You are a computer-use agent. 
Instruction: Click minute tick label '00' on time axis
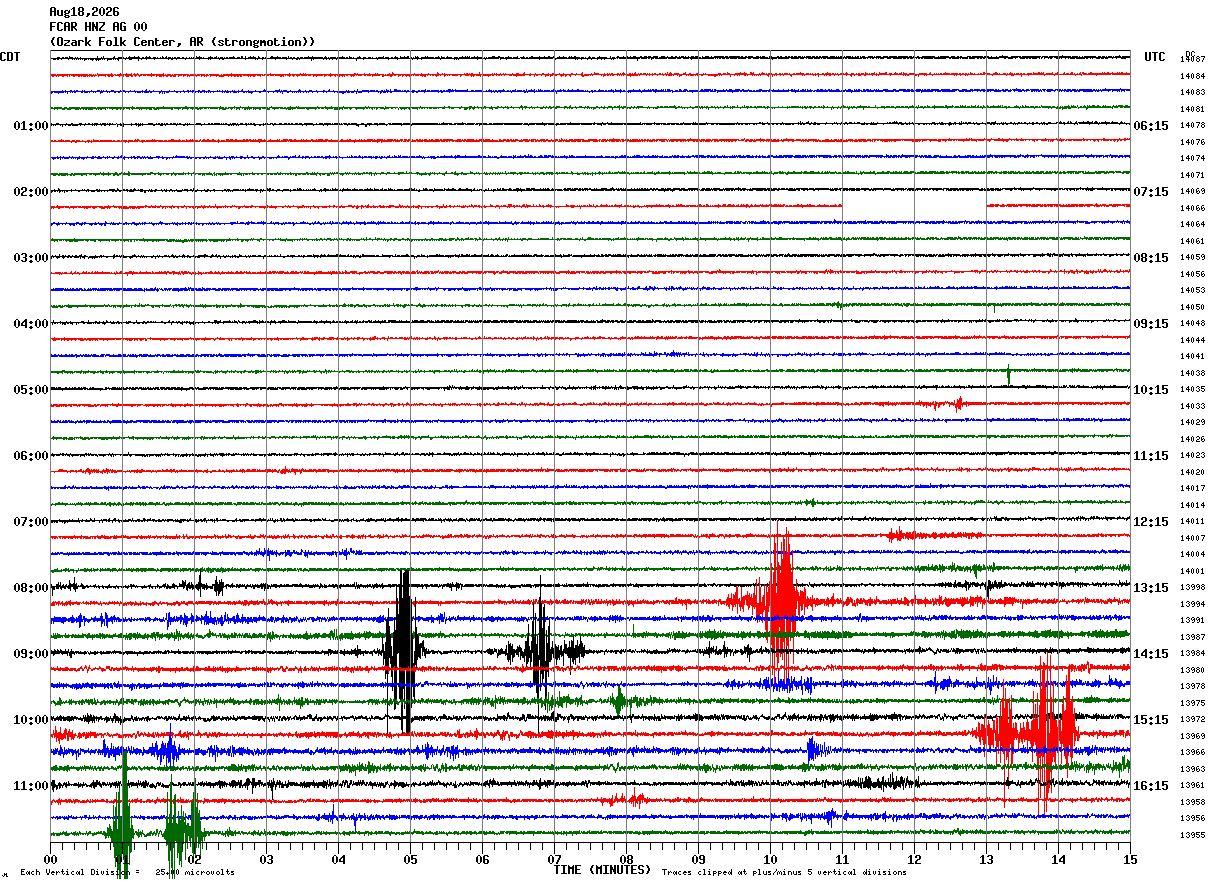coord(50,860)
